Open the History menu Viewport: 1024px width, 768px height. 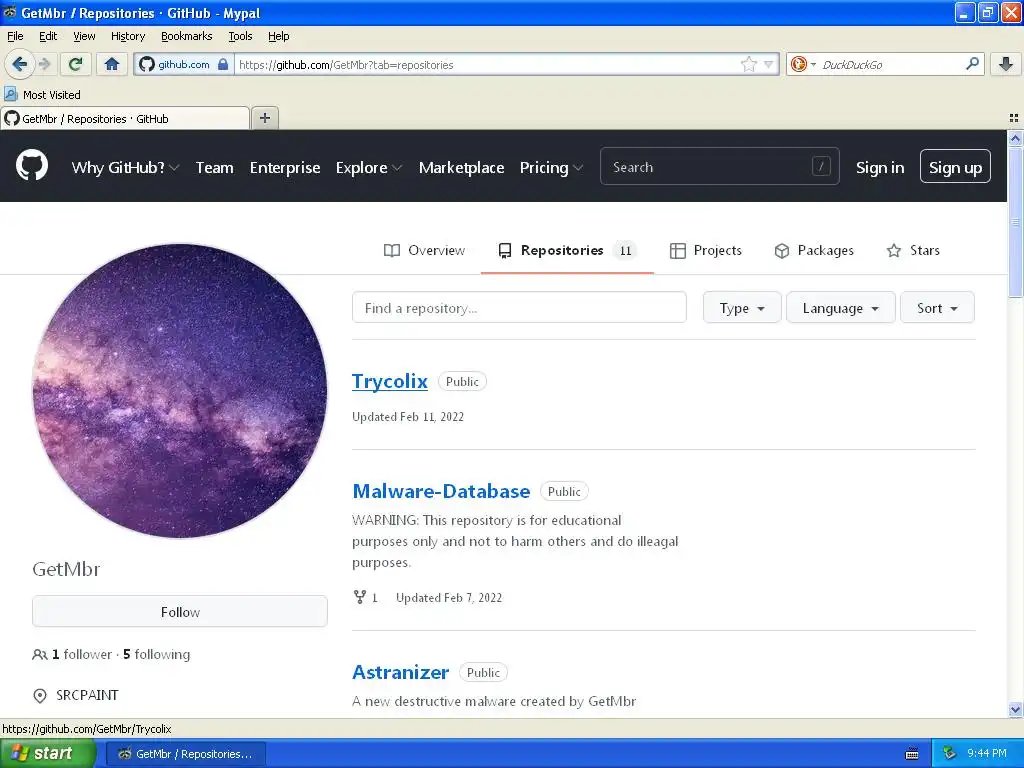[127, 36]
